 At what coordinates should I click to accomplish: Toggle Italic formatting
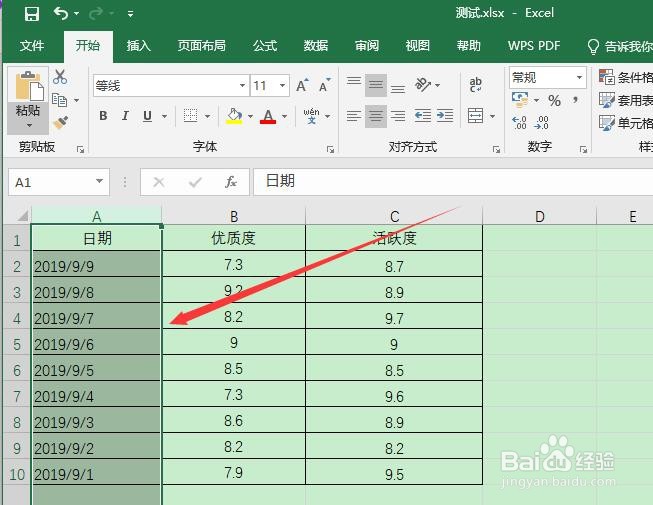pos(125,116)
